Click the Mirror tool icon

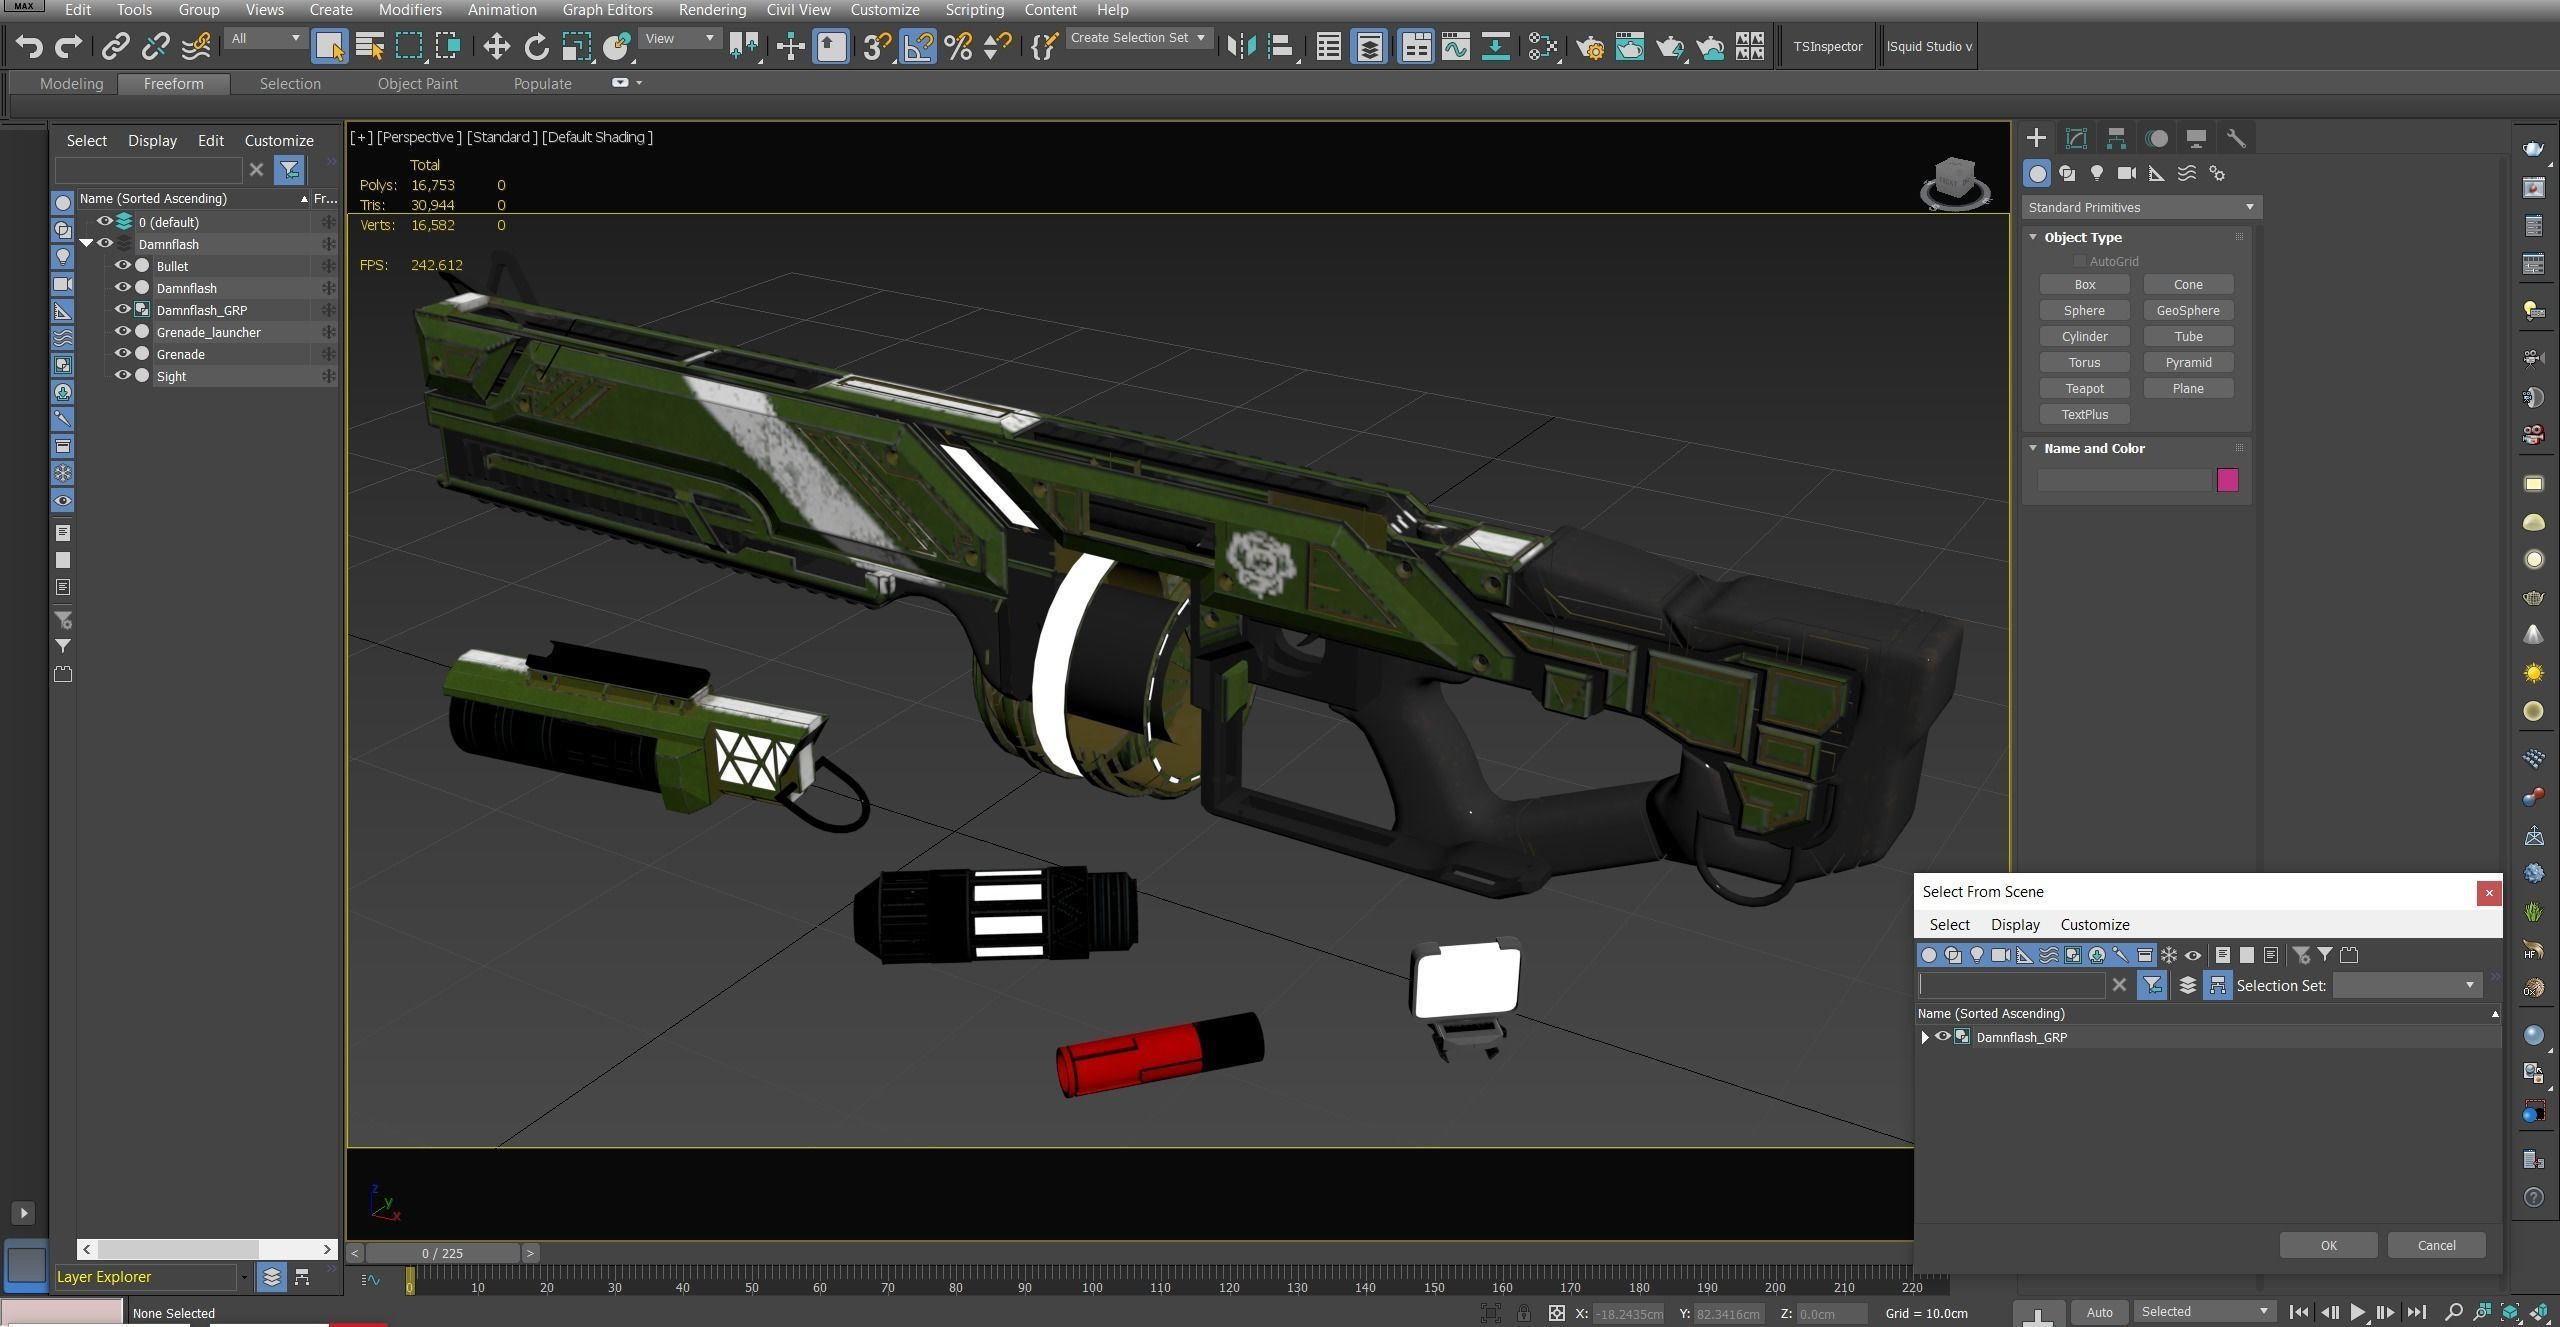click(x=1241, y=46)
